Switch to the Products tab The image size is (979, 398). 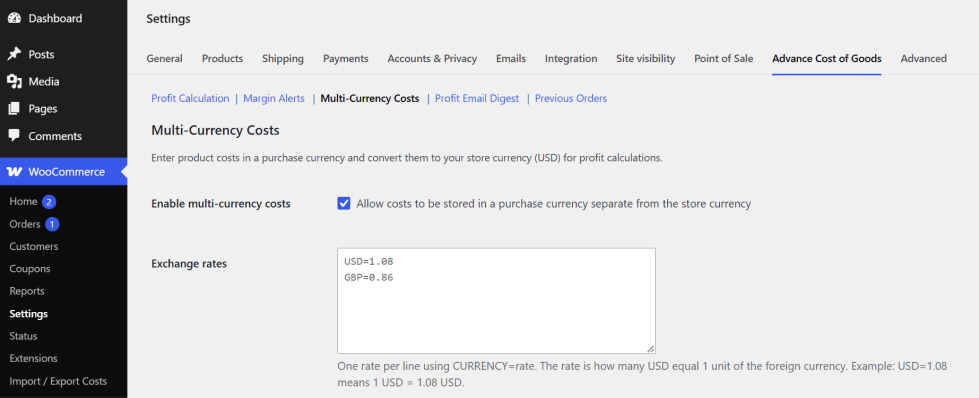click(222, 59)
